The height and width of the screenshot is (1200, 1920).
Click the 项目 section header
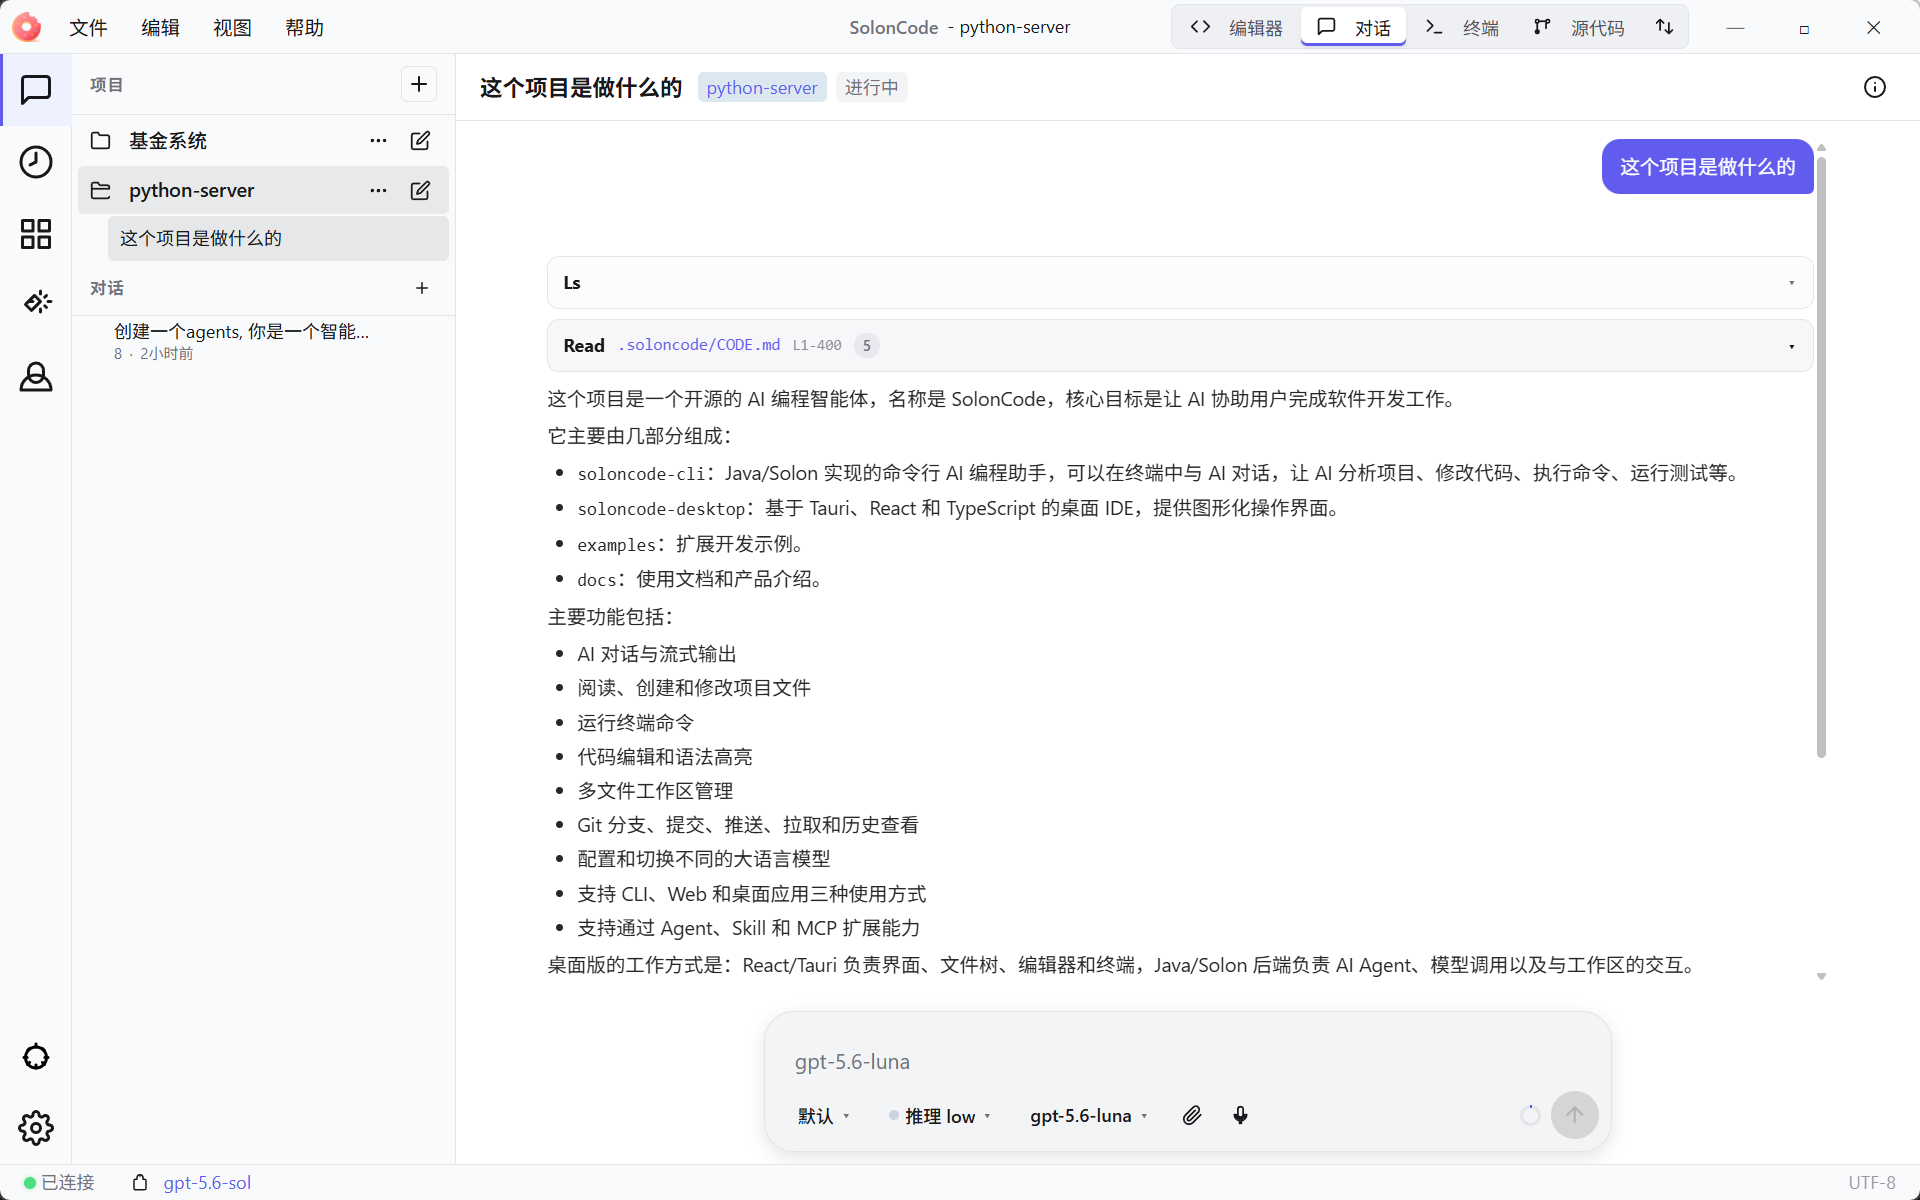[106, 85]
